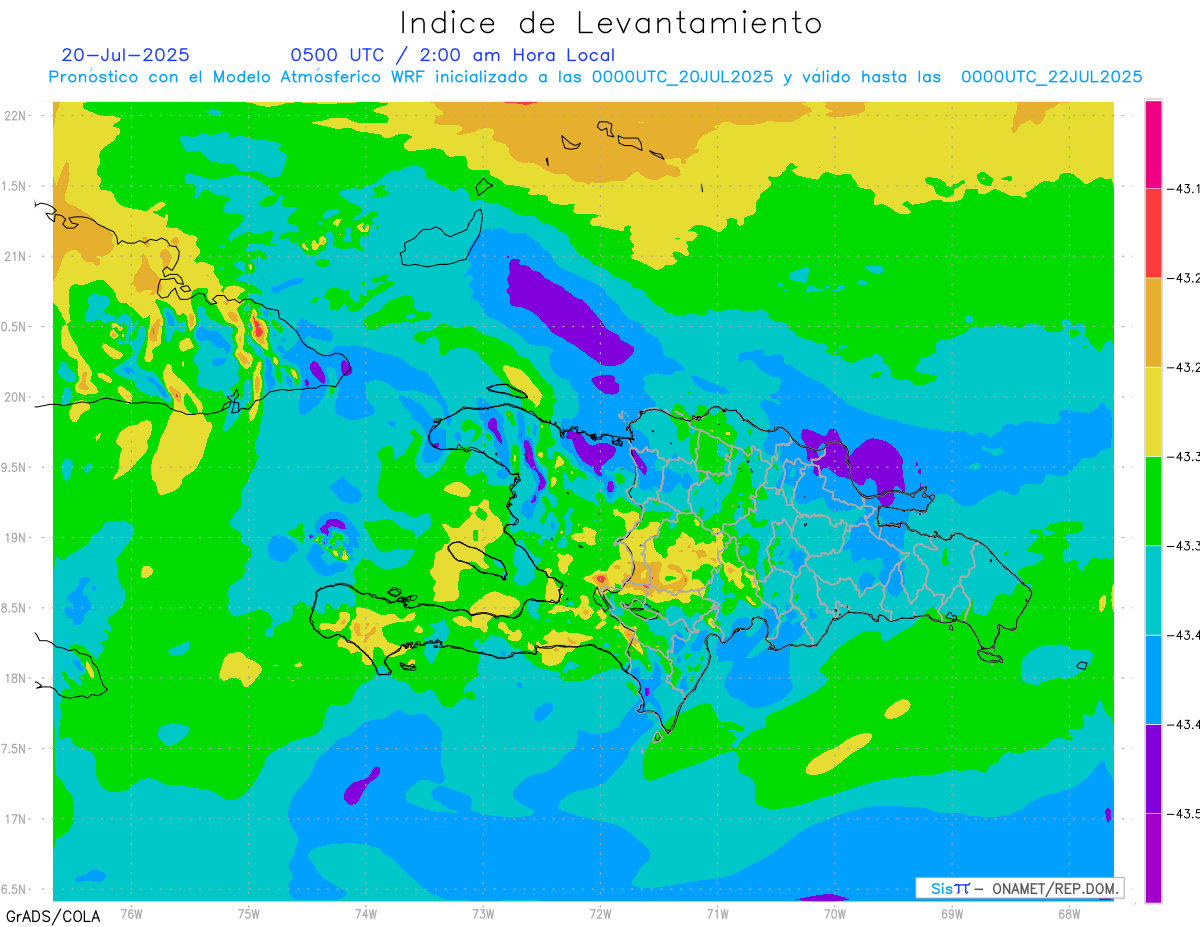Click the 76W longitude label

tap(132, 913)
